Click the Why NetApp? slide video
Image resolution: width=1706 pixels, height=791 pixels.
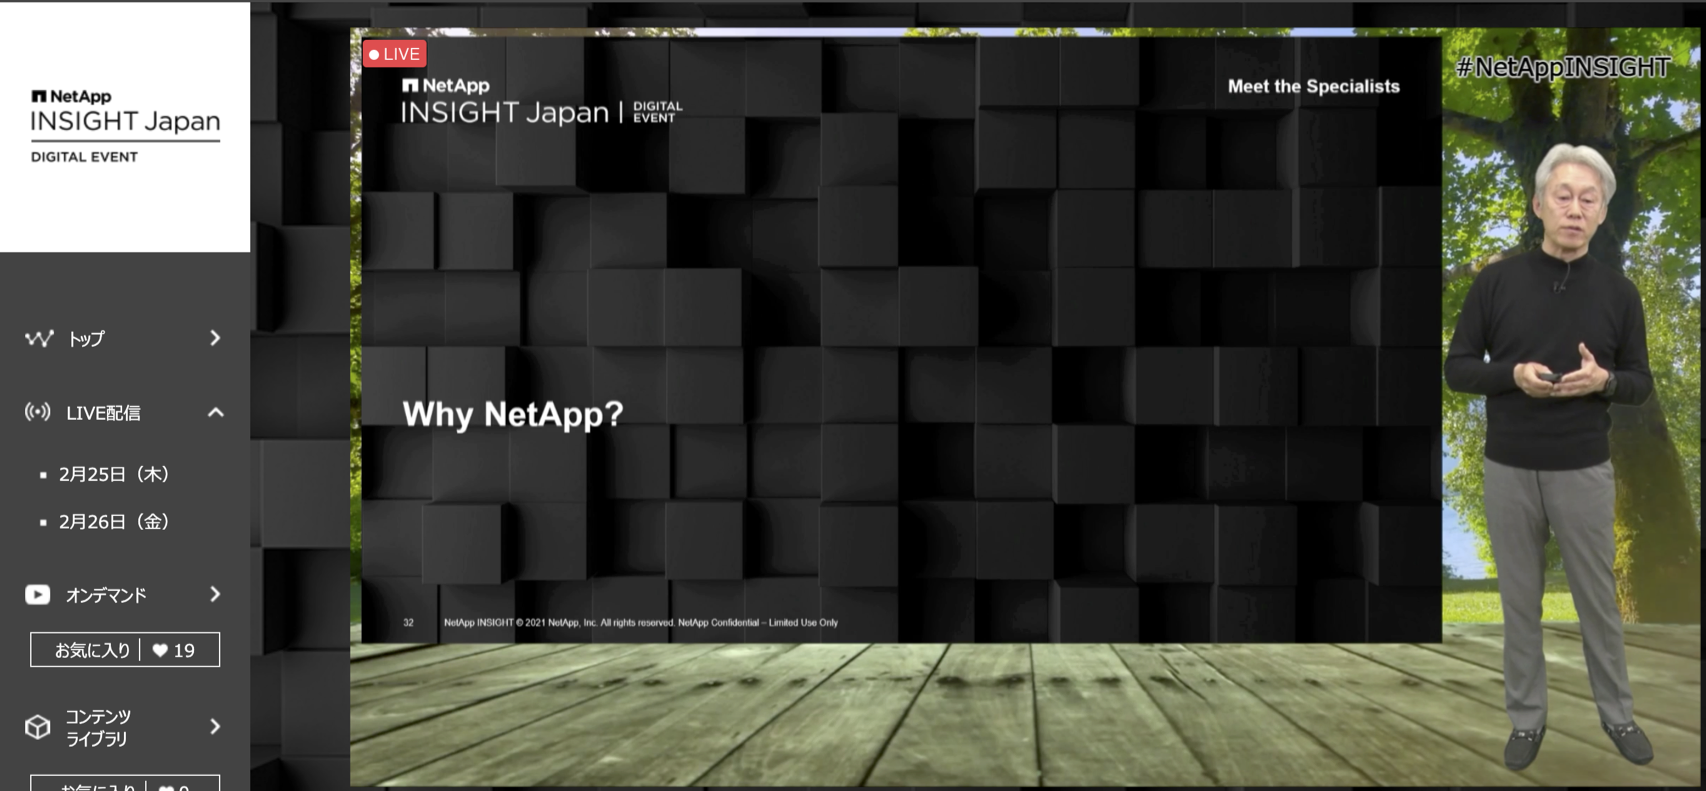[901, 340]
